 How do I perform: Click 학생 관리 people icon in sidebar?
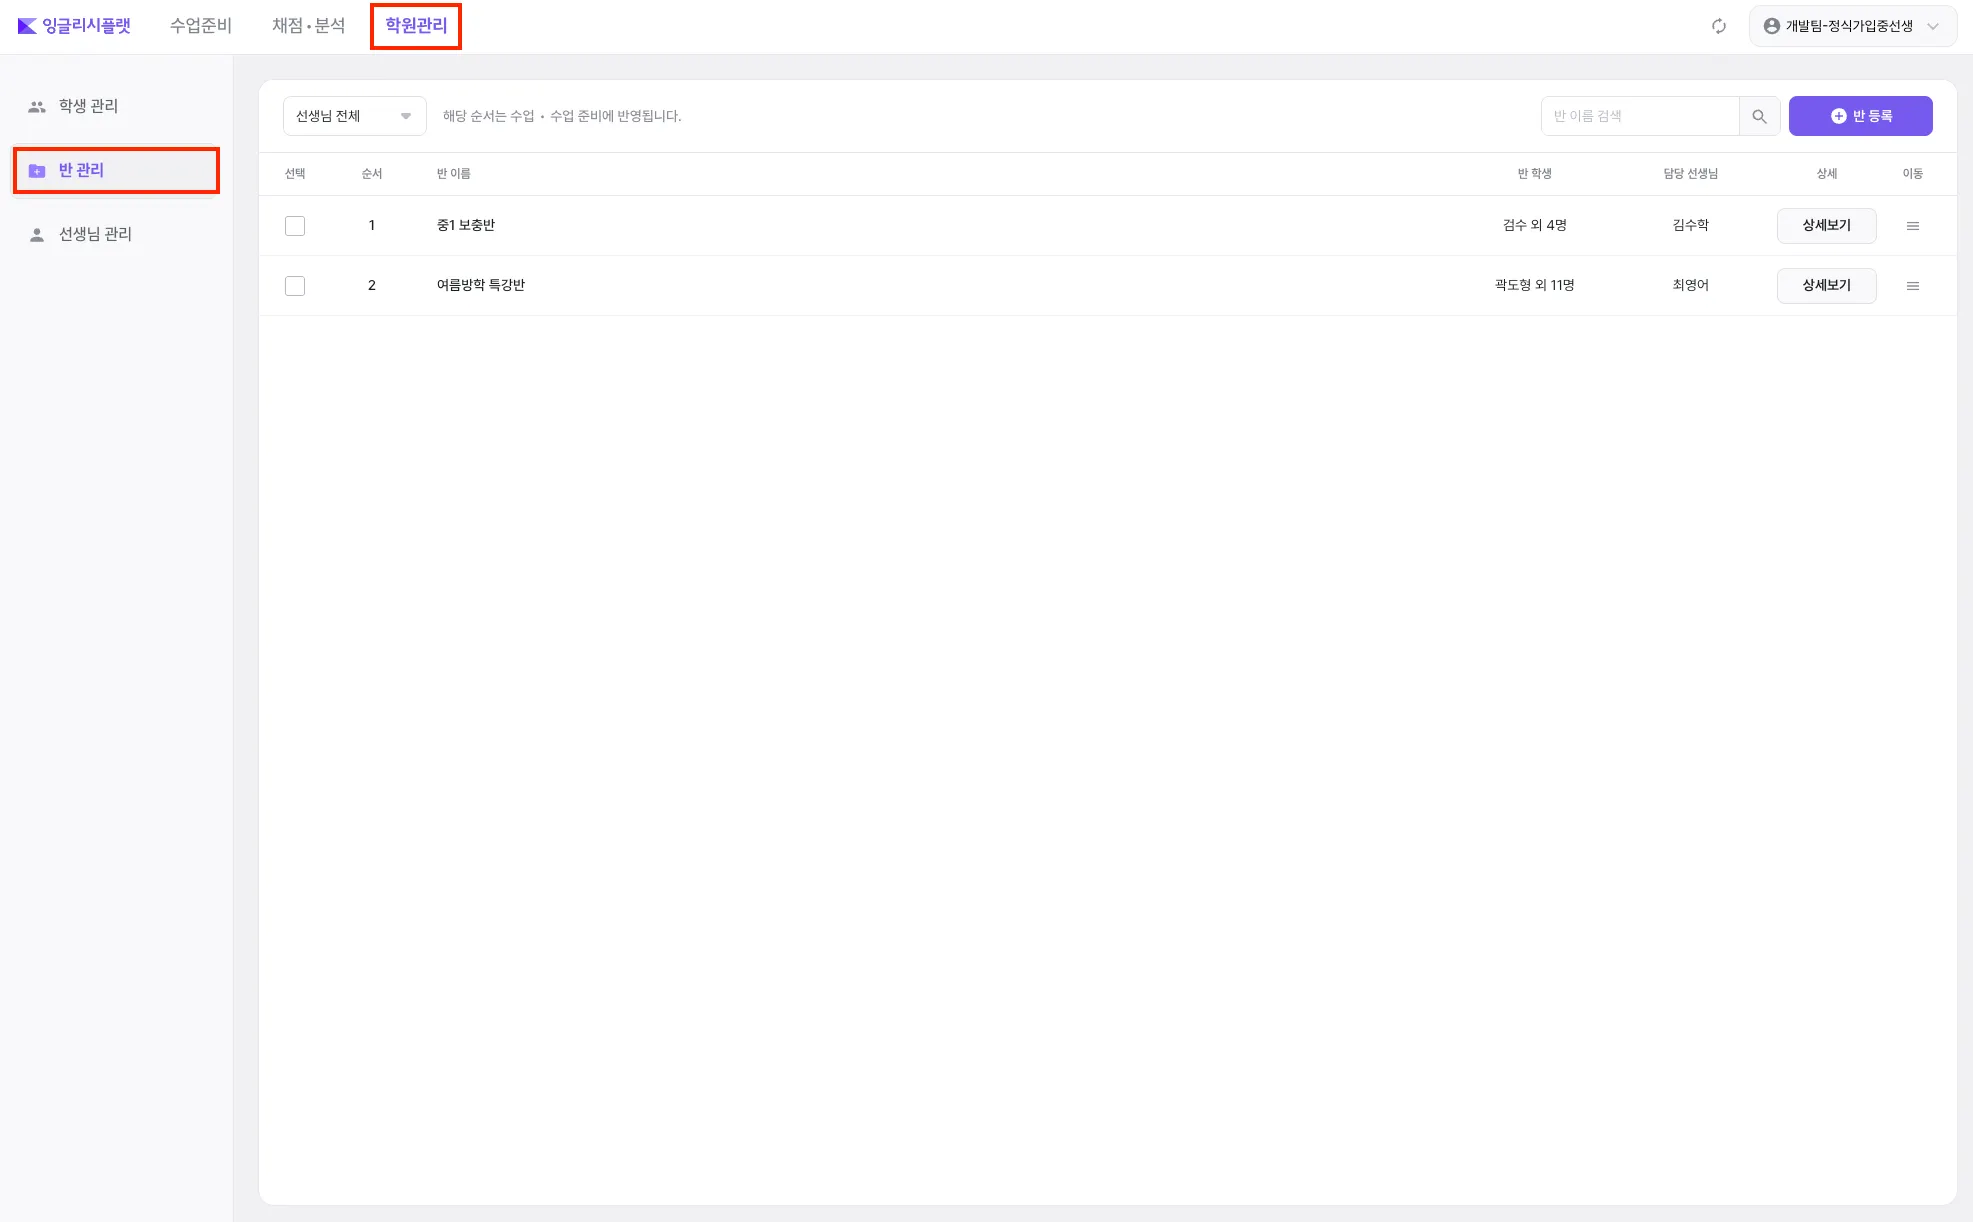coord(37,107)
